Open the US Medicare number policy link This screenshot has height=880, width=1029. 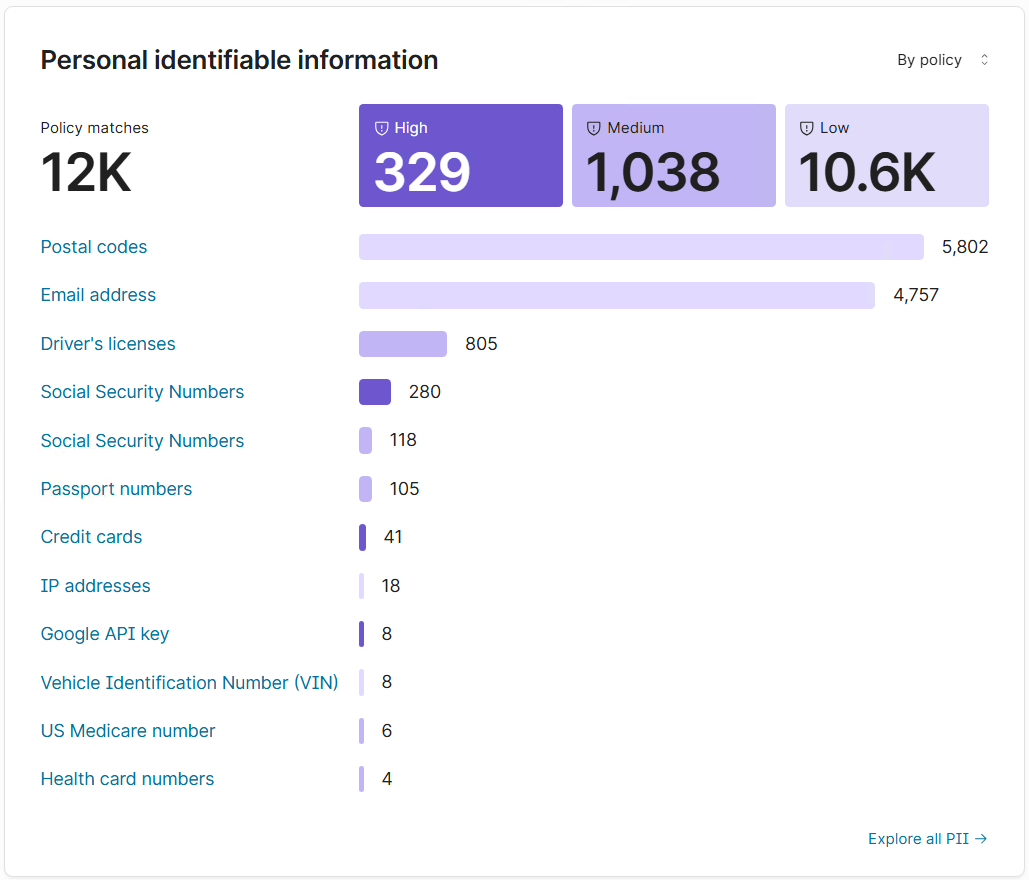128,731
